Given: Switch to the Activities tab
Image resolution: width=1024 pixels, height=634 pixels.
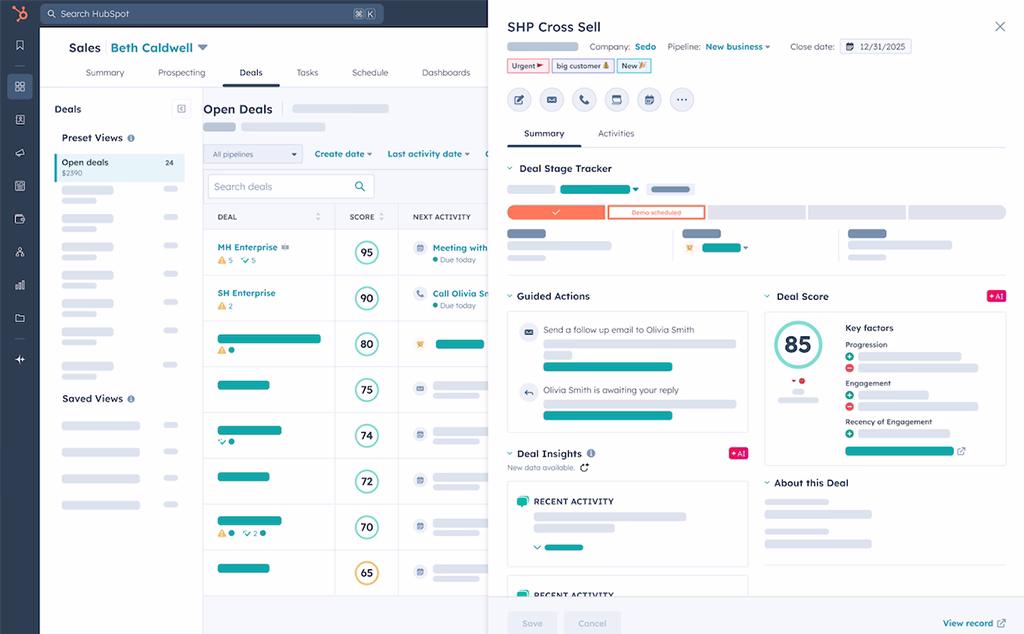Looking at the screenshot, I should [x=616, y=133].
